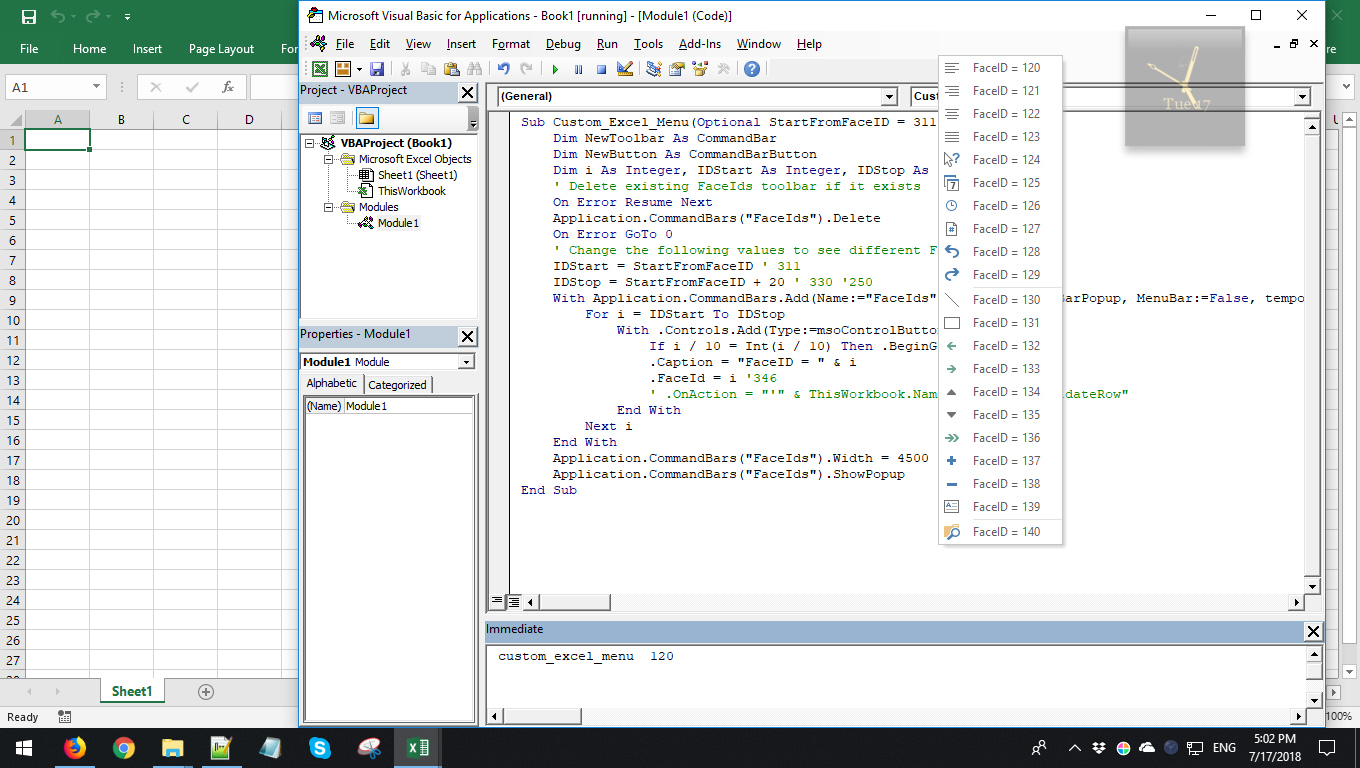1360x768 pixels.
Task: Select FaceID = 126 from popup menu
Action: [x=1005, y=206]
